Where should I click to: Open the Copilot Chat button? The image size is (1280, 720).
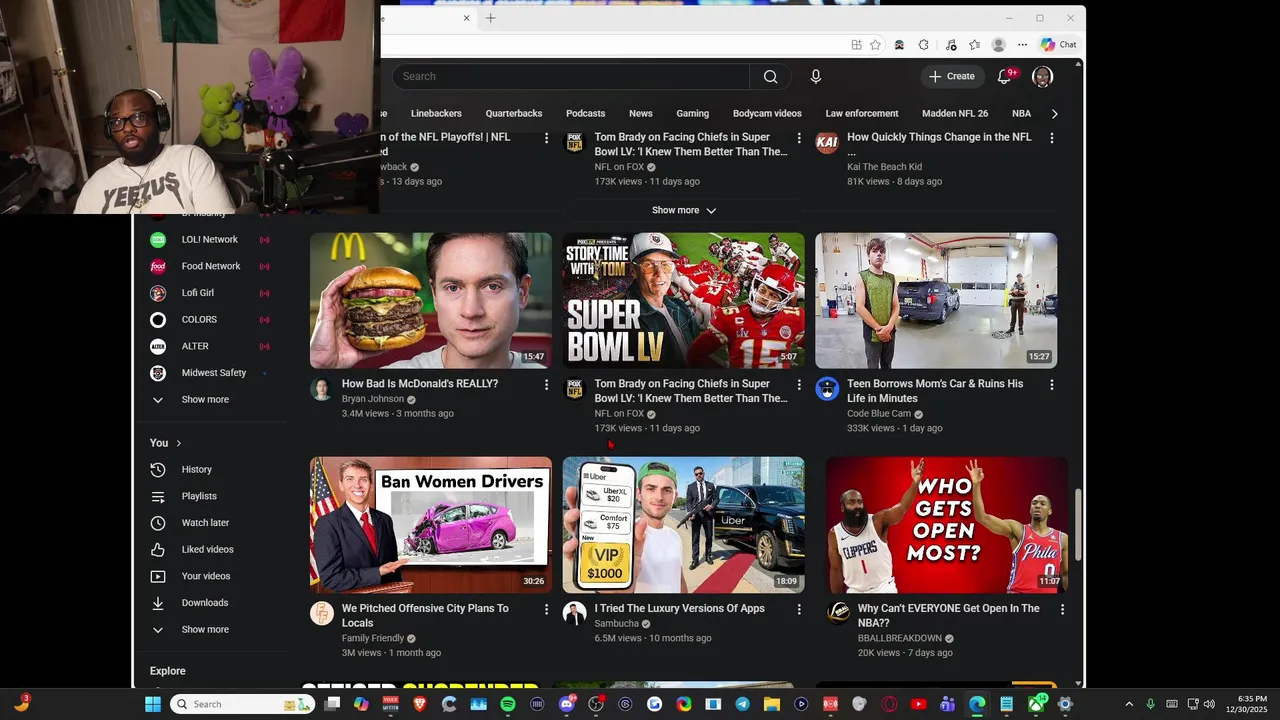pyautogui.click(x=1059, y=45)
